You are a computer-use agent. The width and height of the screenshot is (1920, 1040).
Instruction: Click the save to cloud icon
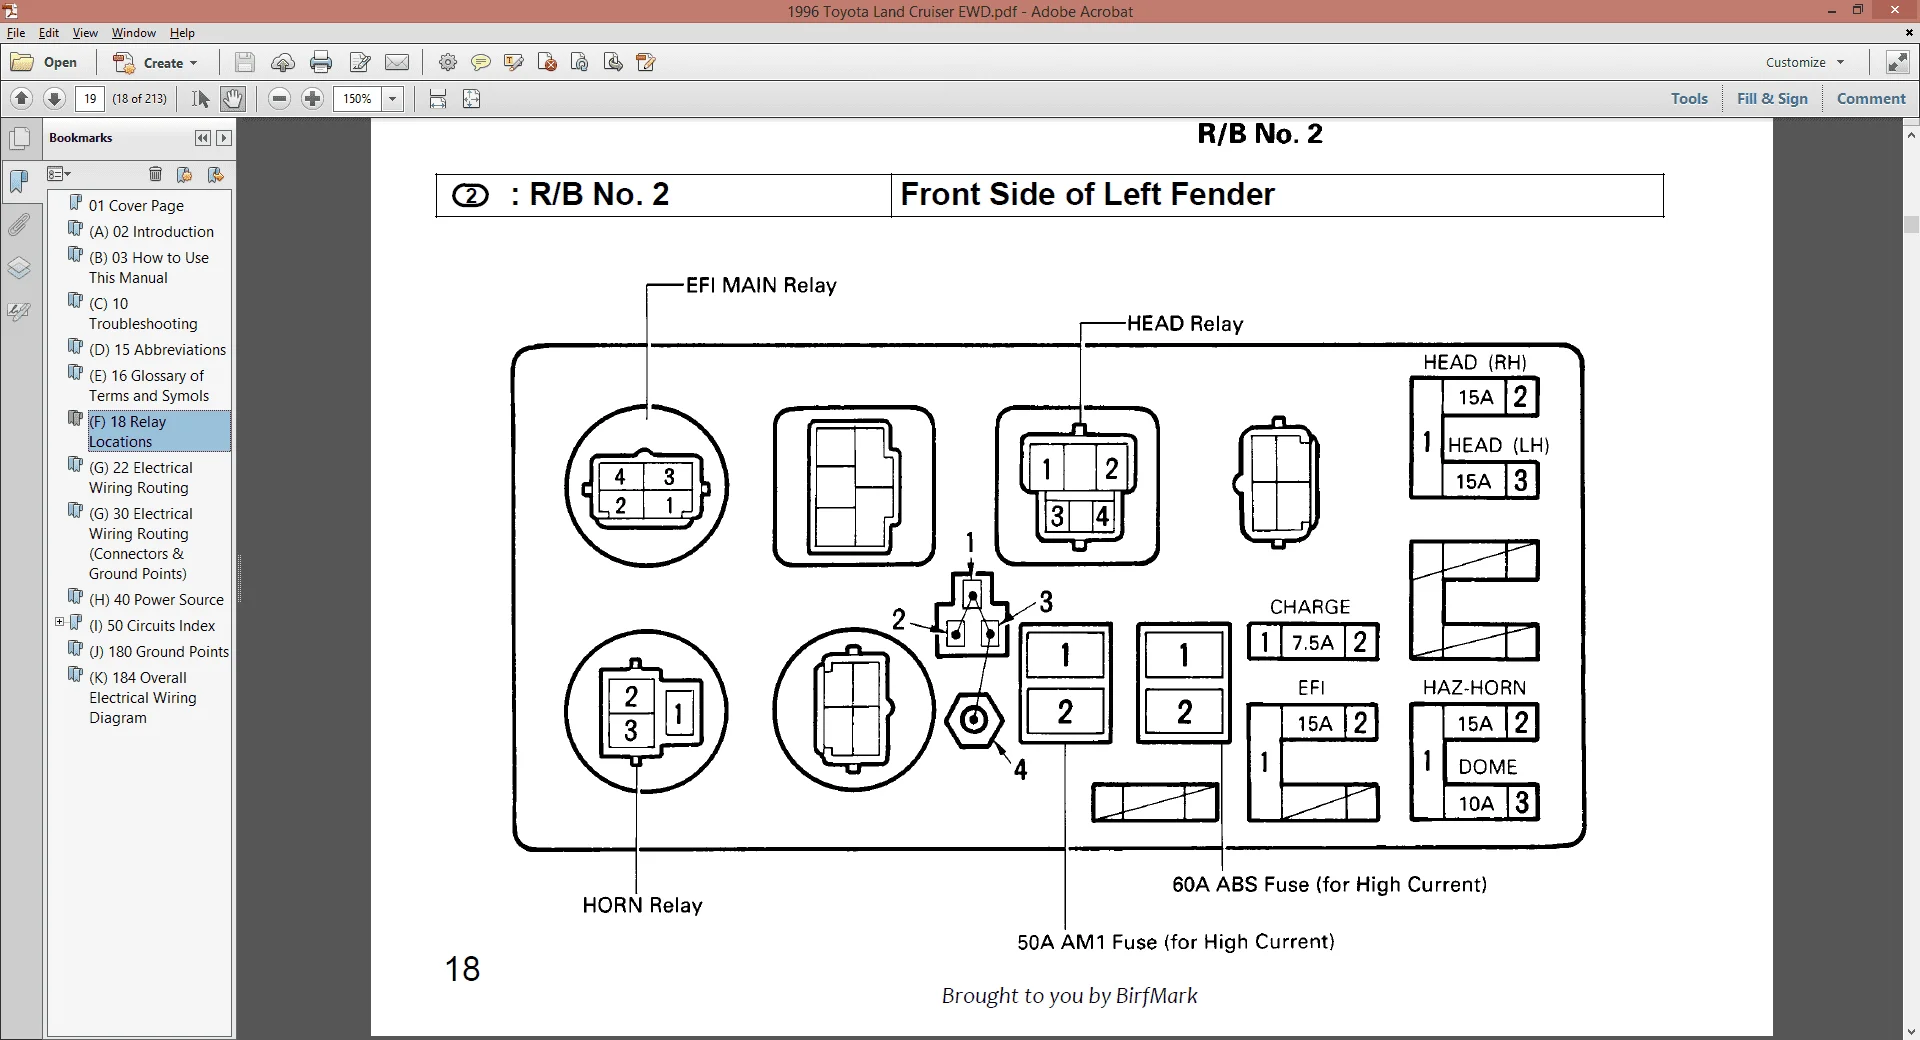283,63
